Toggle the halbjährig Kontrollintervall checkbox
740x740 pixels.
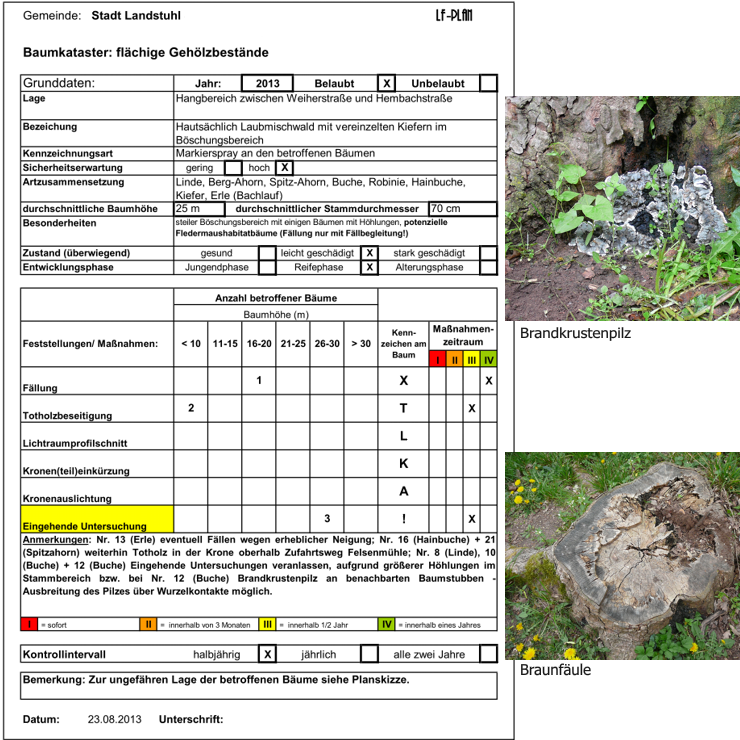267,654
